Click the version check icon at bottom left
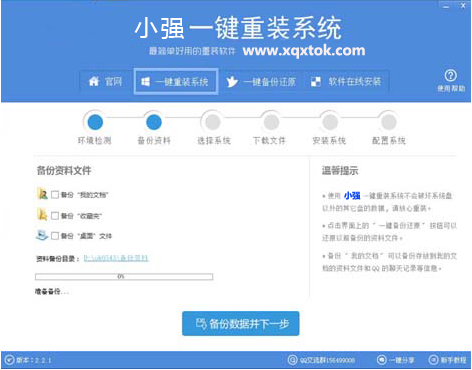 [10, 360]
